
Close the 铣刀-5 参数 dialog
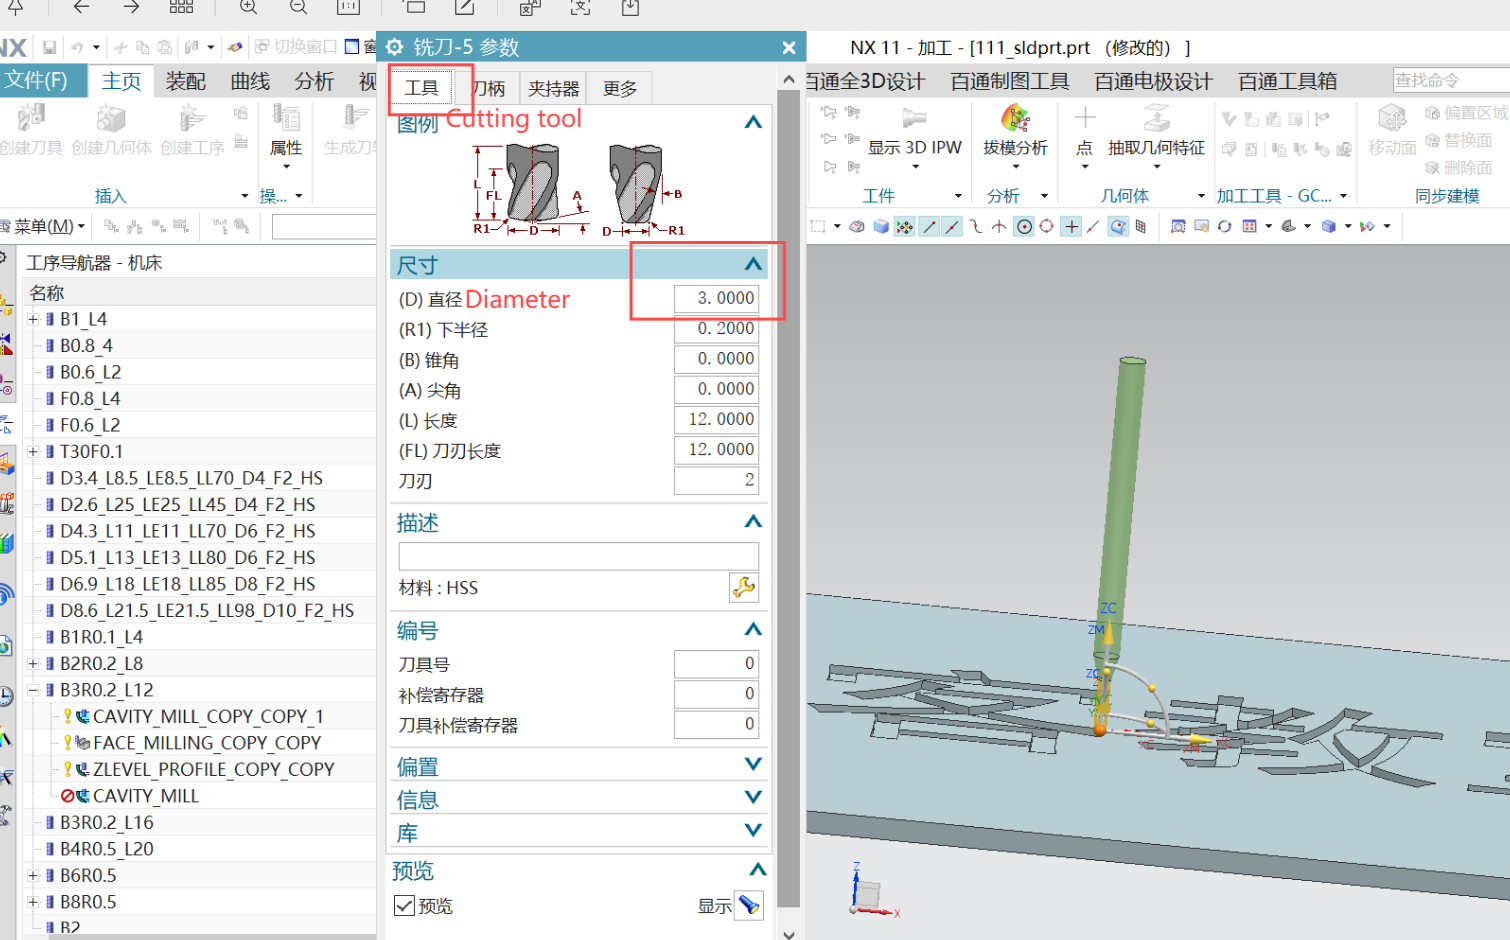pos(789,47)
